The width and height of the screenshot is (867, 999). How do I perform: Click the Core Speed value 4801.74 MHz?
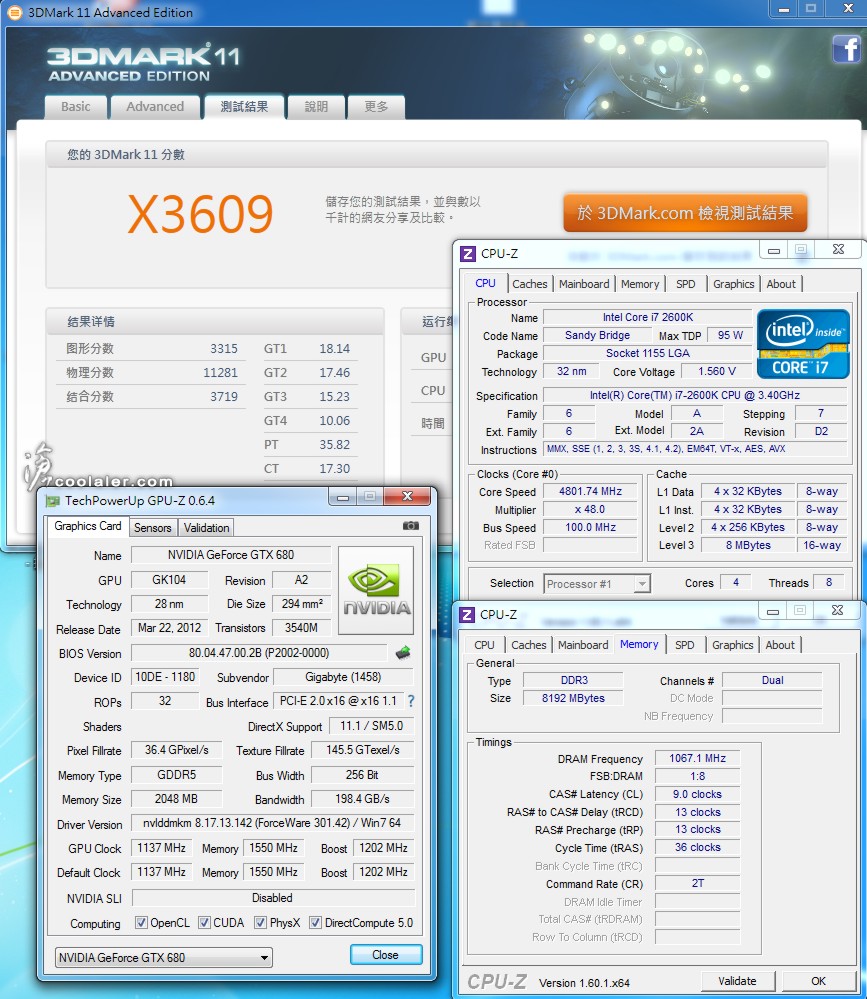click(591, 491)
